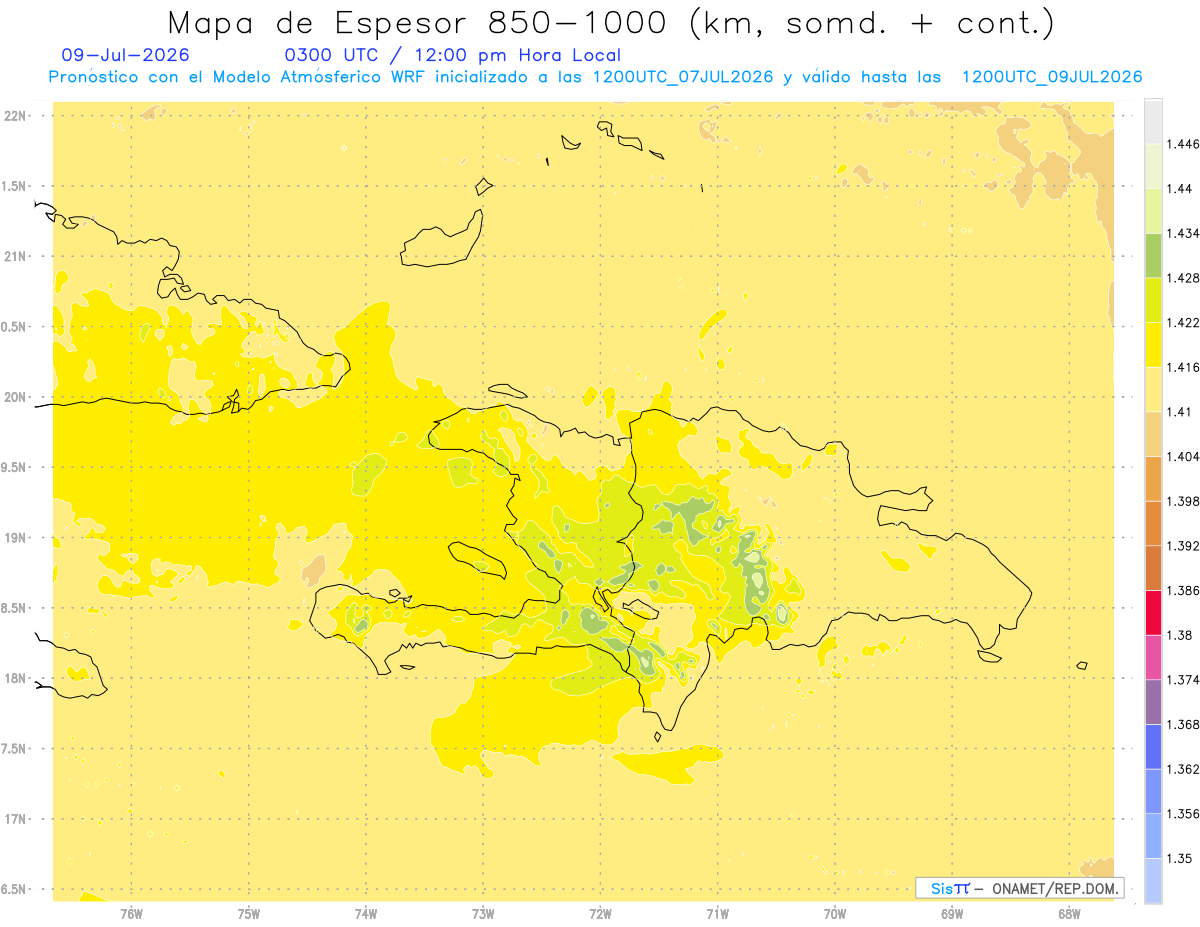Click the 20N latitude label
The image size is (1200, 927).
click(17, 397)
